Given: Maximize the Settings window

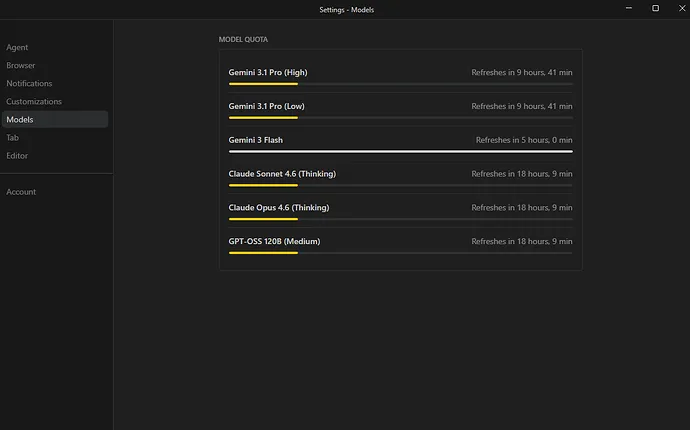Looking at the screenshot, I should click(655, 8).
